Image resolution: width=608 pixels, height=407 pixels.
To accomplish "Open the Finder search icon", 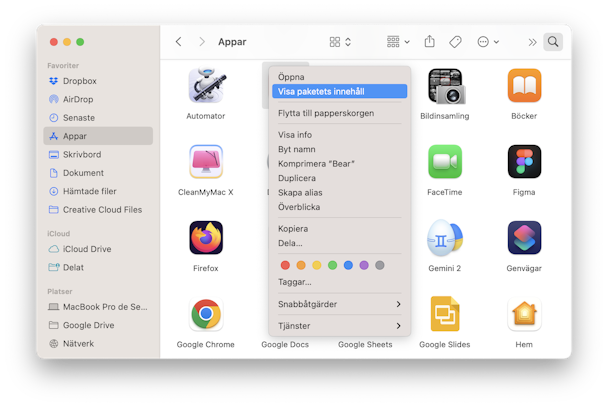I will pos(553,41).
